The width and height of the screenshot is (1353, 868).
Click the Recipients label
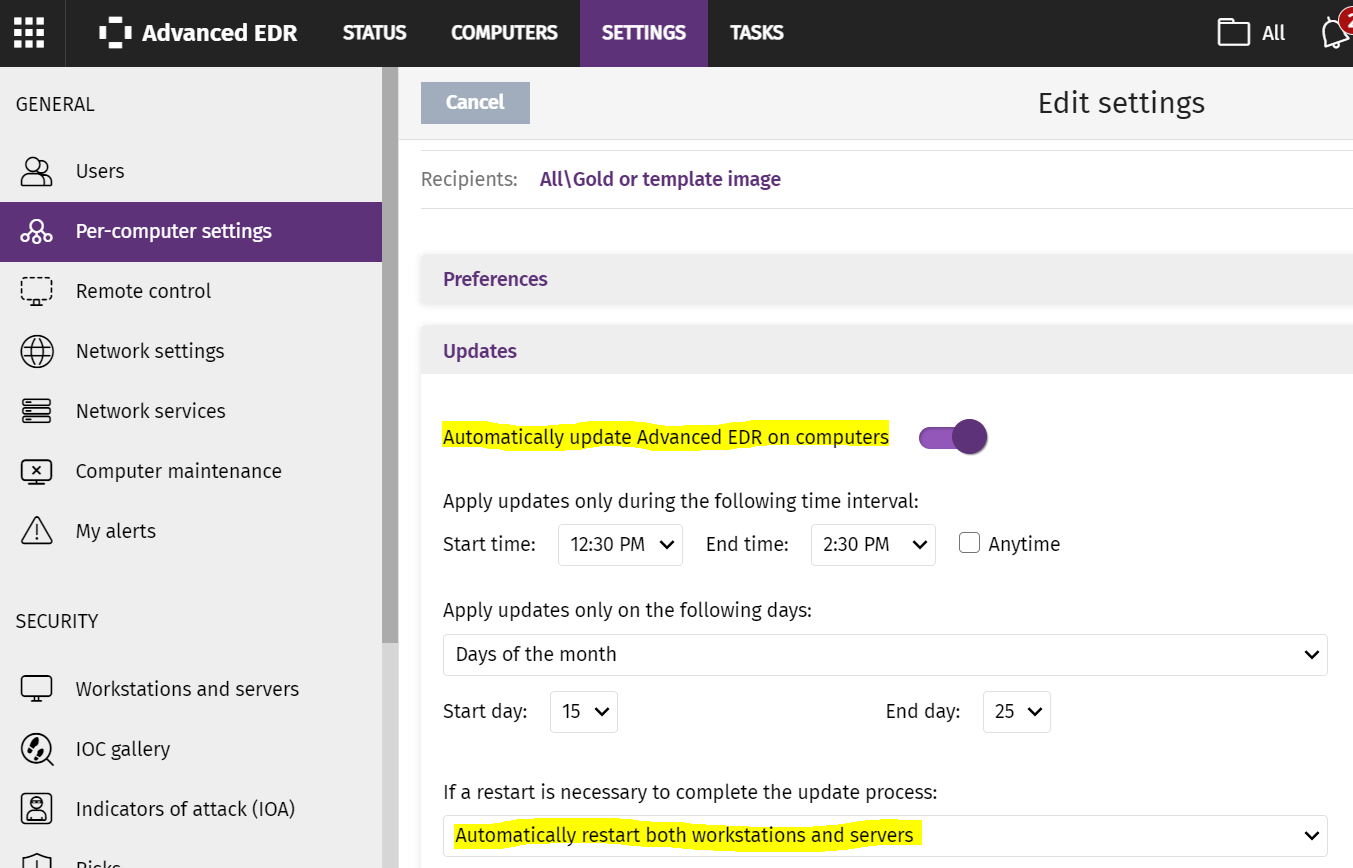point(469,179)
